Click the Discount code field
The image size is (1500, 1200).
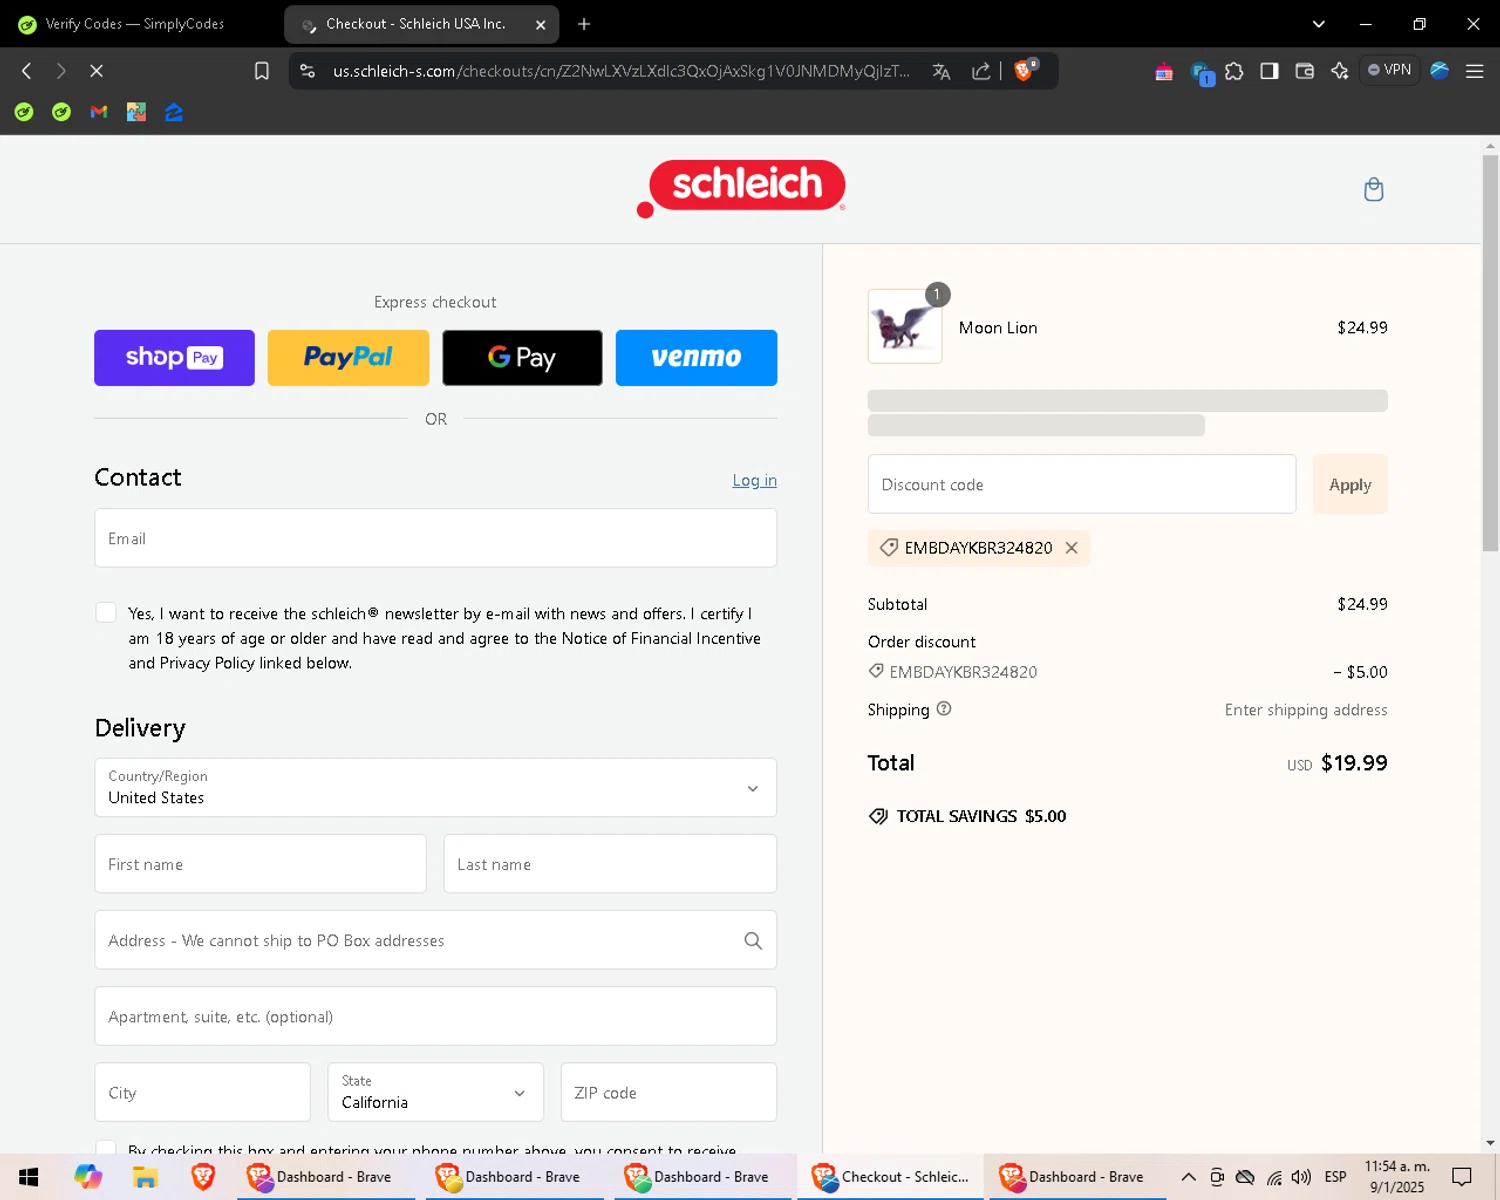(x=1082, y=484)
